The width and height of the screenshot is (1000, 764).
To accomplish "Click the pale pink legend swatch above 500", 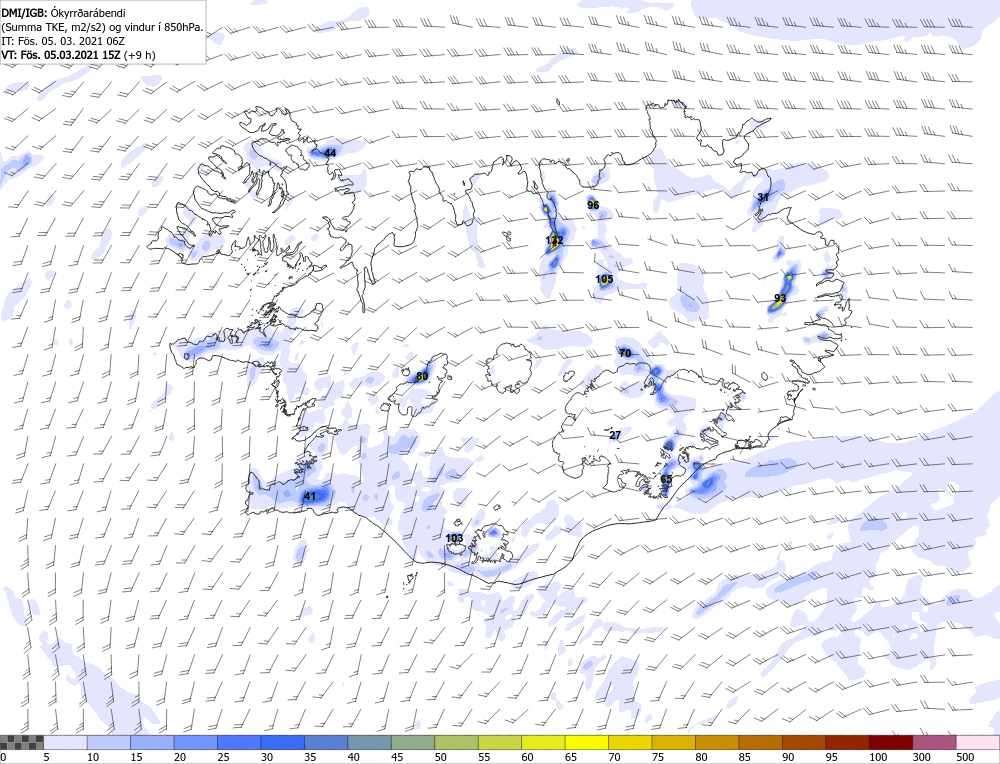I will 976,742.
